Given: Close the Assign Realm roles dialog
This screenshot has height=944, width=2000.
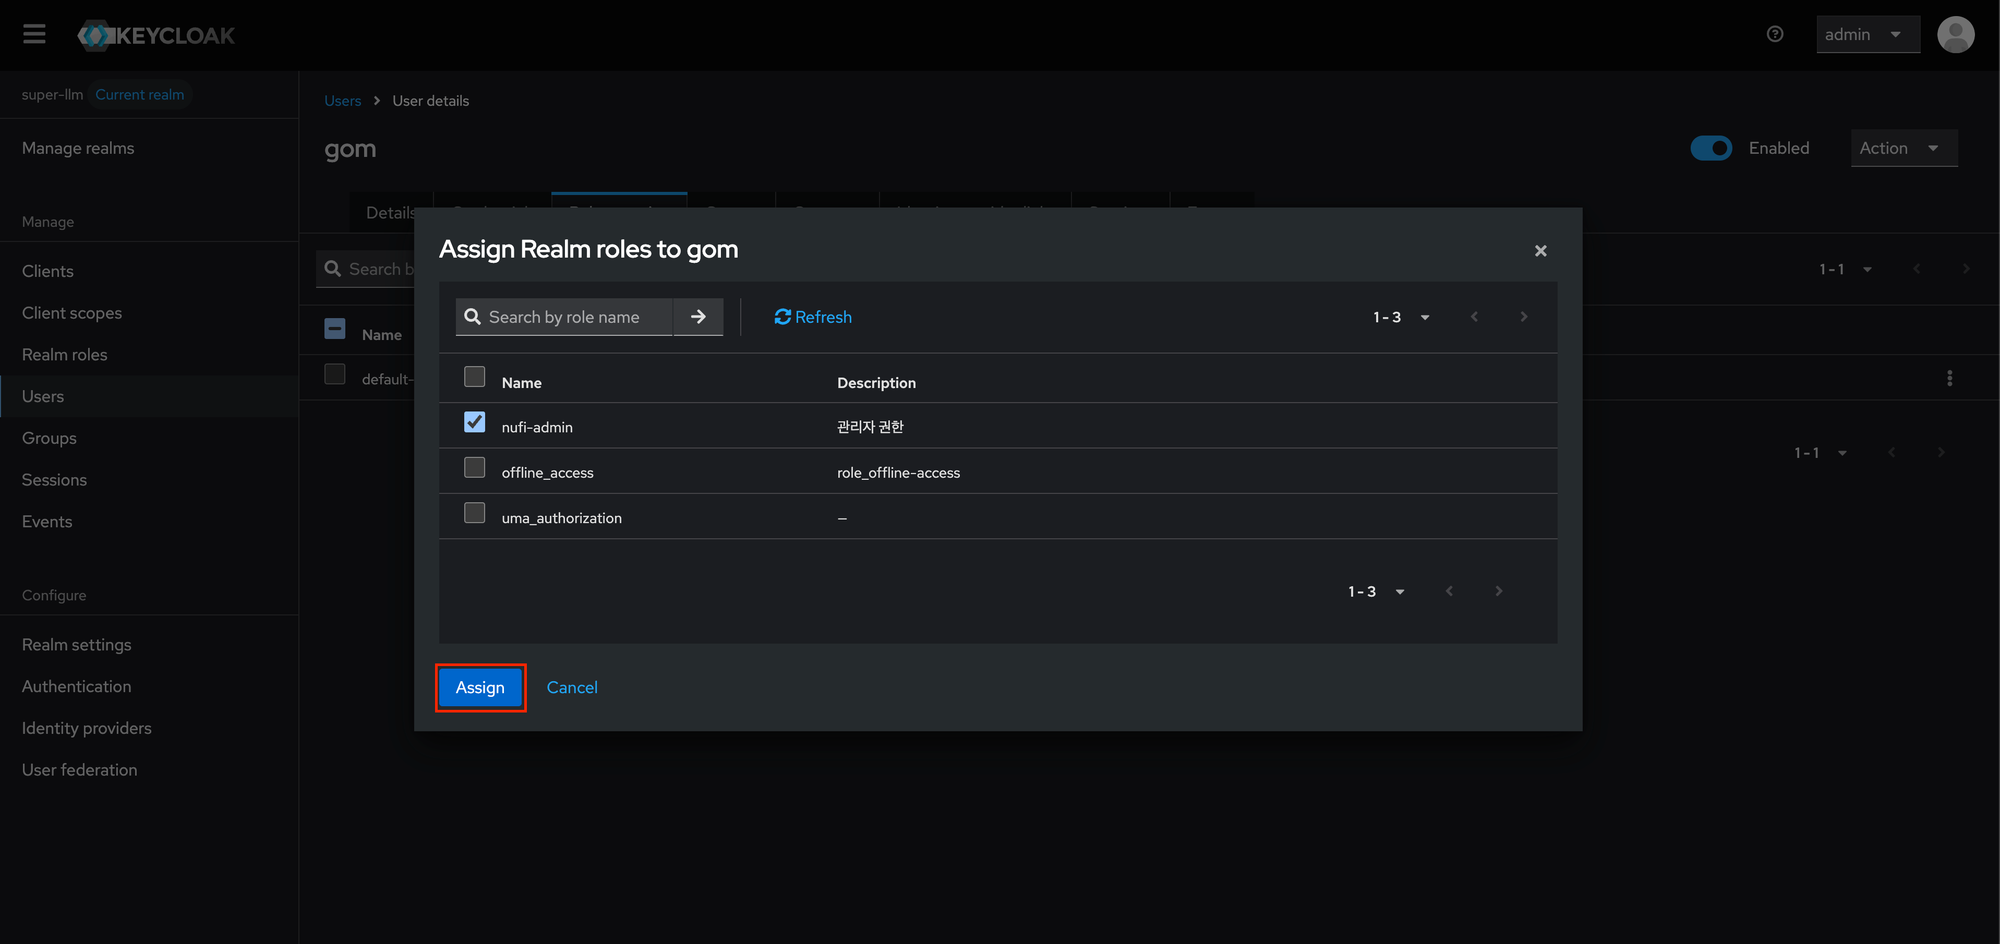Looking at the screenshot, I should click(x=1540, y=251).
